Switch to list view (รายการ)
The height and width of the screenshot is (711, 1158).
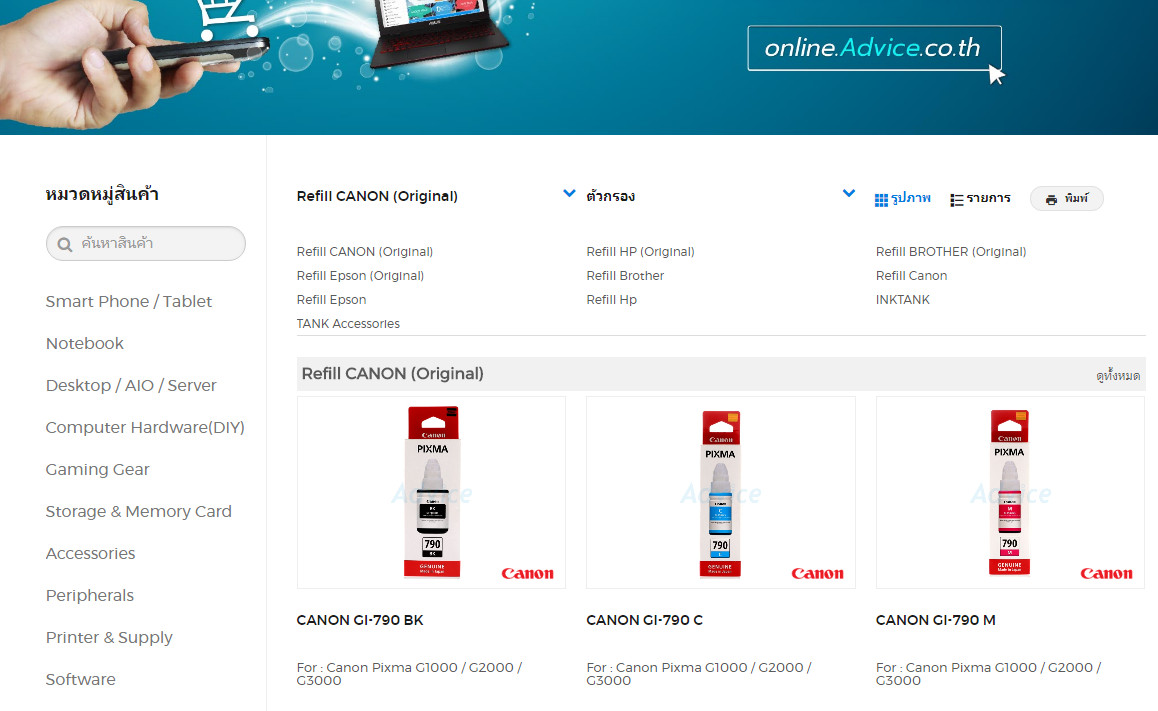tap(980, 199)
